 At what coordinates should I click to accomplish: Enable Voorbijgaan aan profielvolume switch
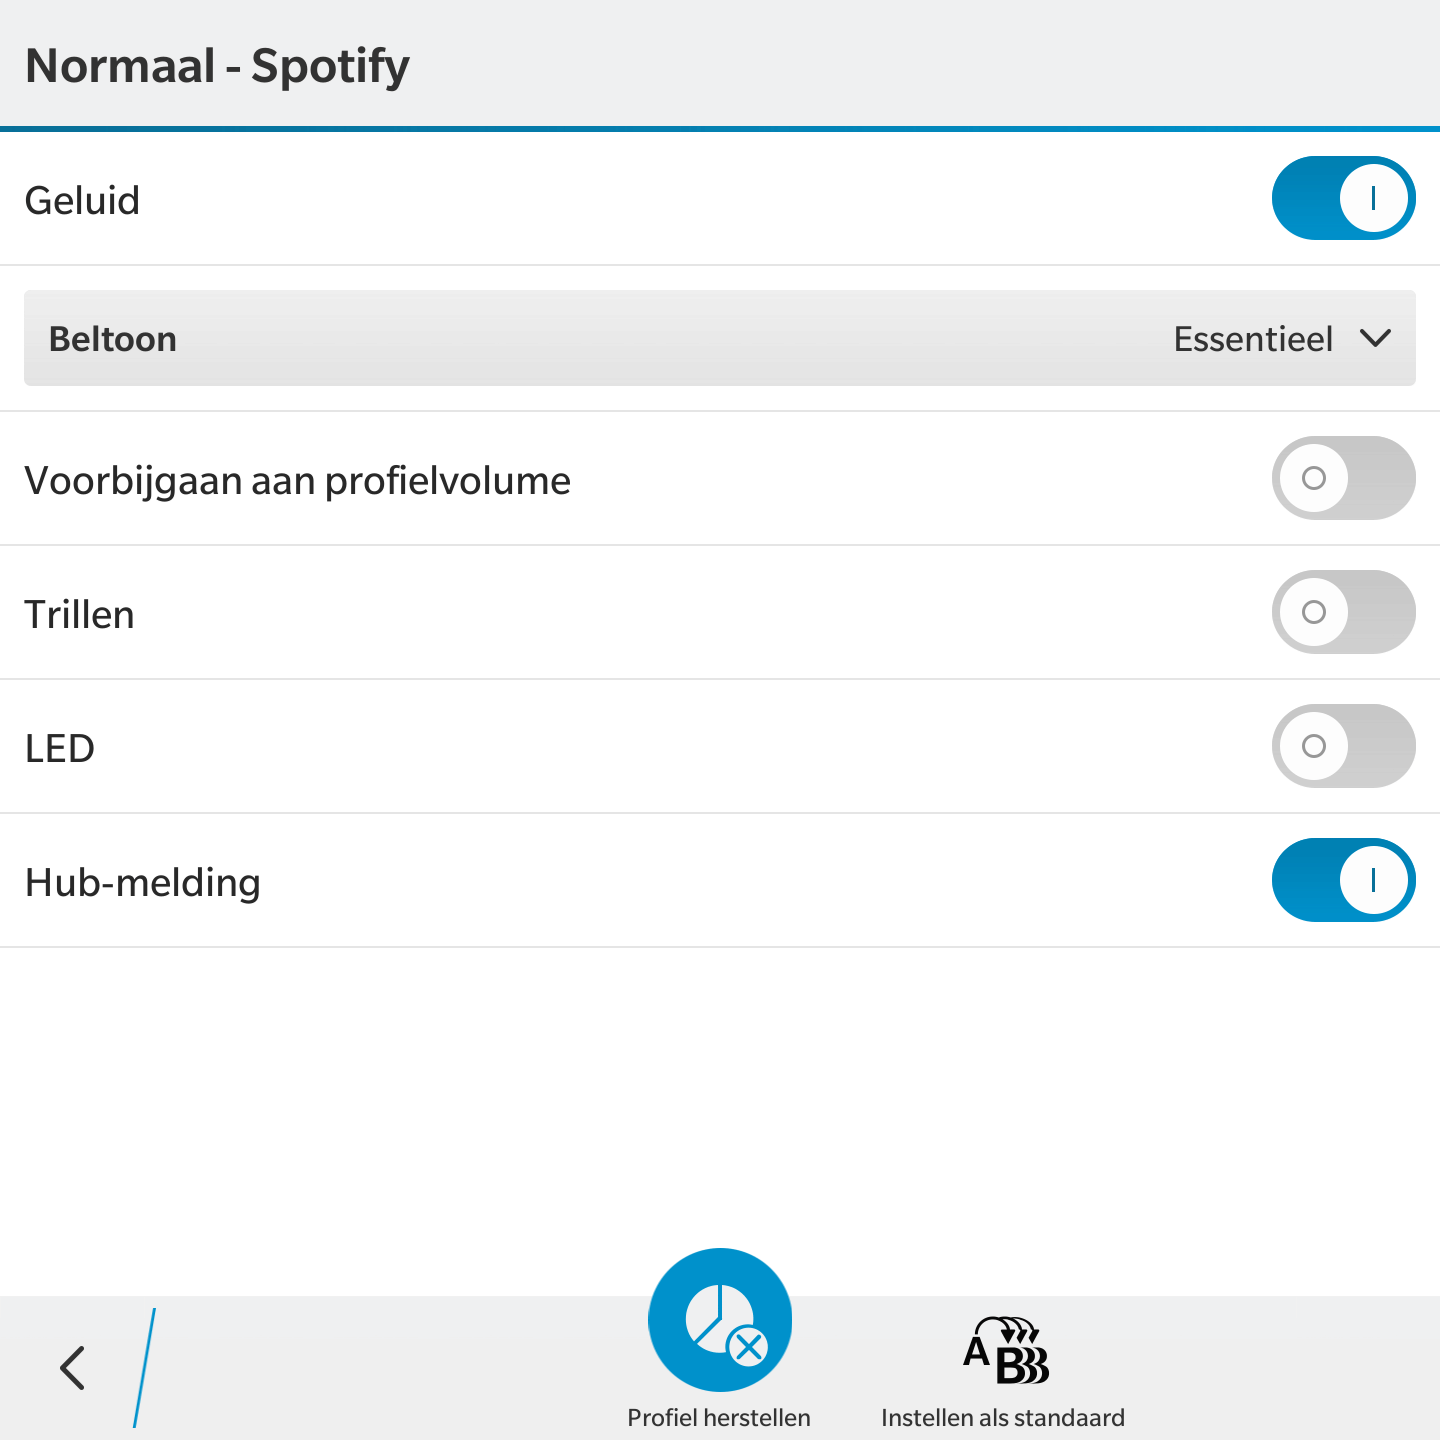[1343, 478]
